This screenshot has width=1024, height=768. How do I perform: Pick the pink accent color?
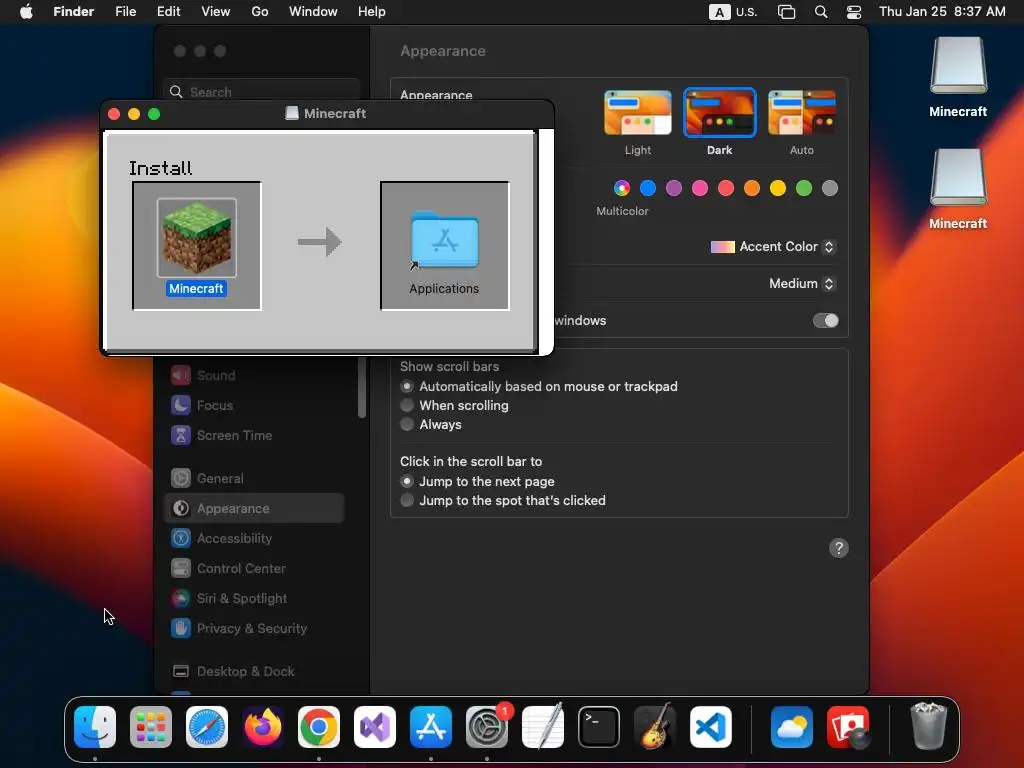[x=700, y=189]
